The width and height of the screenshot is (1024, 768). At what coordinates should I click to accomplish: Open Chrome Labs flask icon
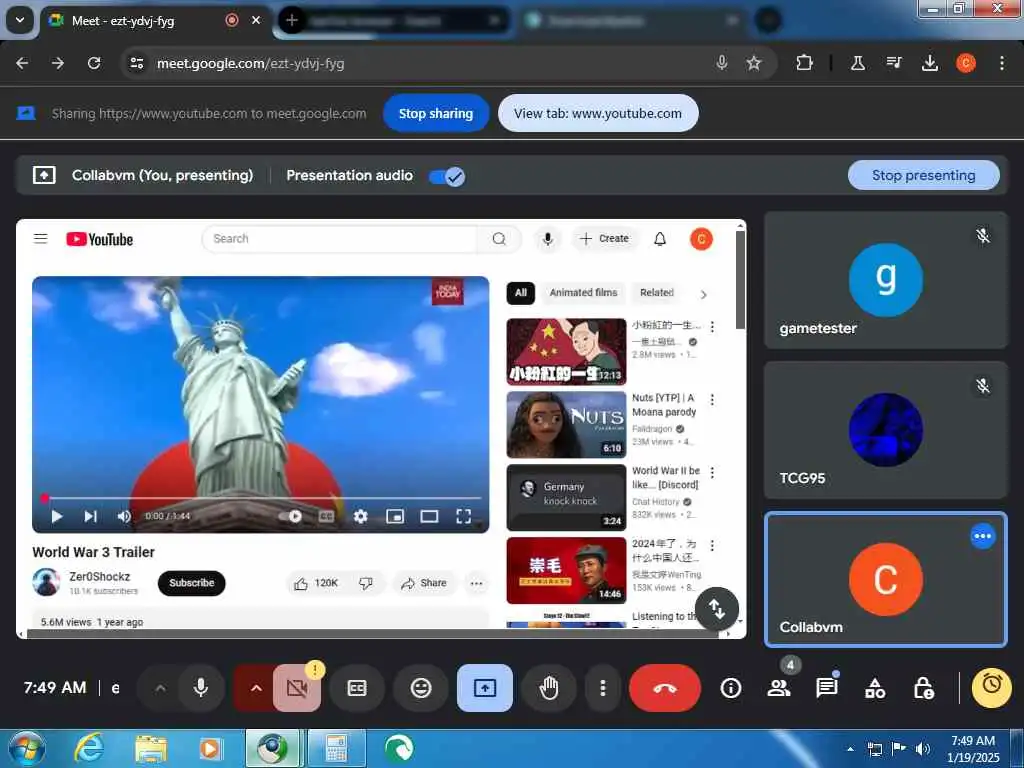pos(857,63)
